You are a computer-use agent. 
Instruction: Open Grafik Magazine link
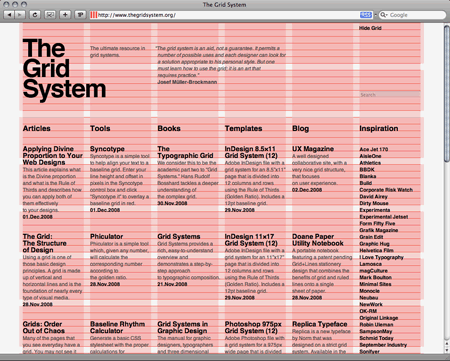click(x=379, y=230)
